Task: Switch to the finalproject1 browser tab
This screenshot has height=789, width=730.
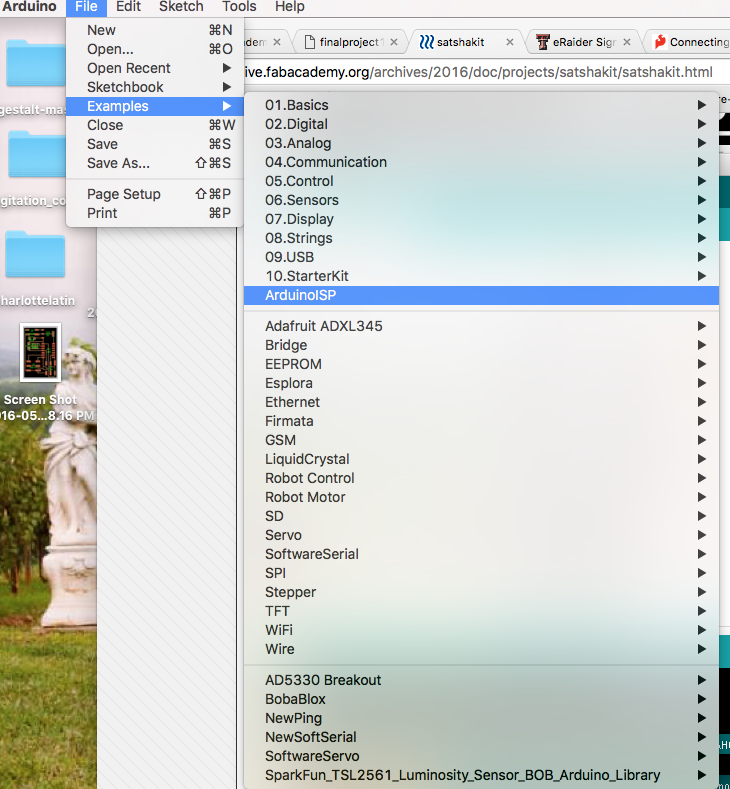Action: [350, 42]
